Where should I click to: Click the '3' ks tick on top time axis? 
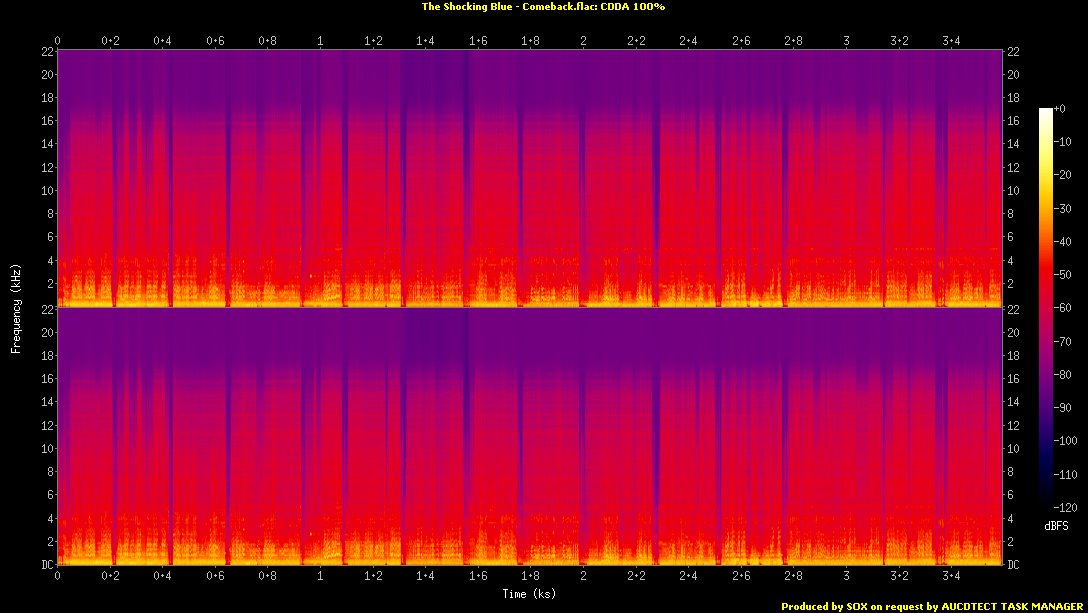[x=846, y=41]
